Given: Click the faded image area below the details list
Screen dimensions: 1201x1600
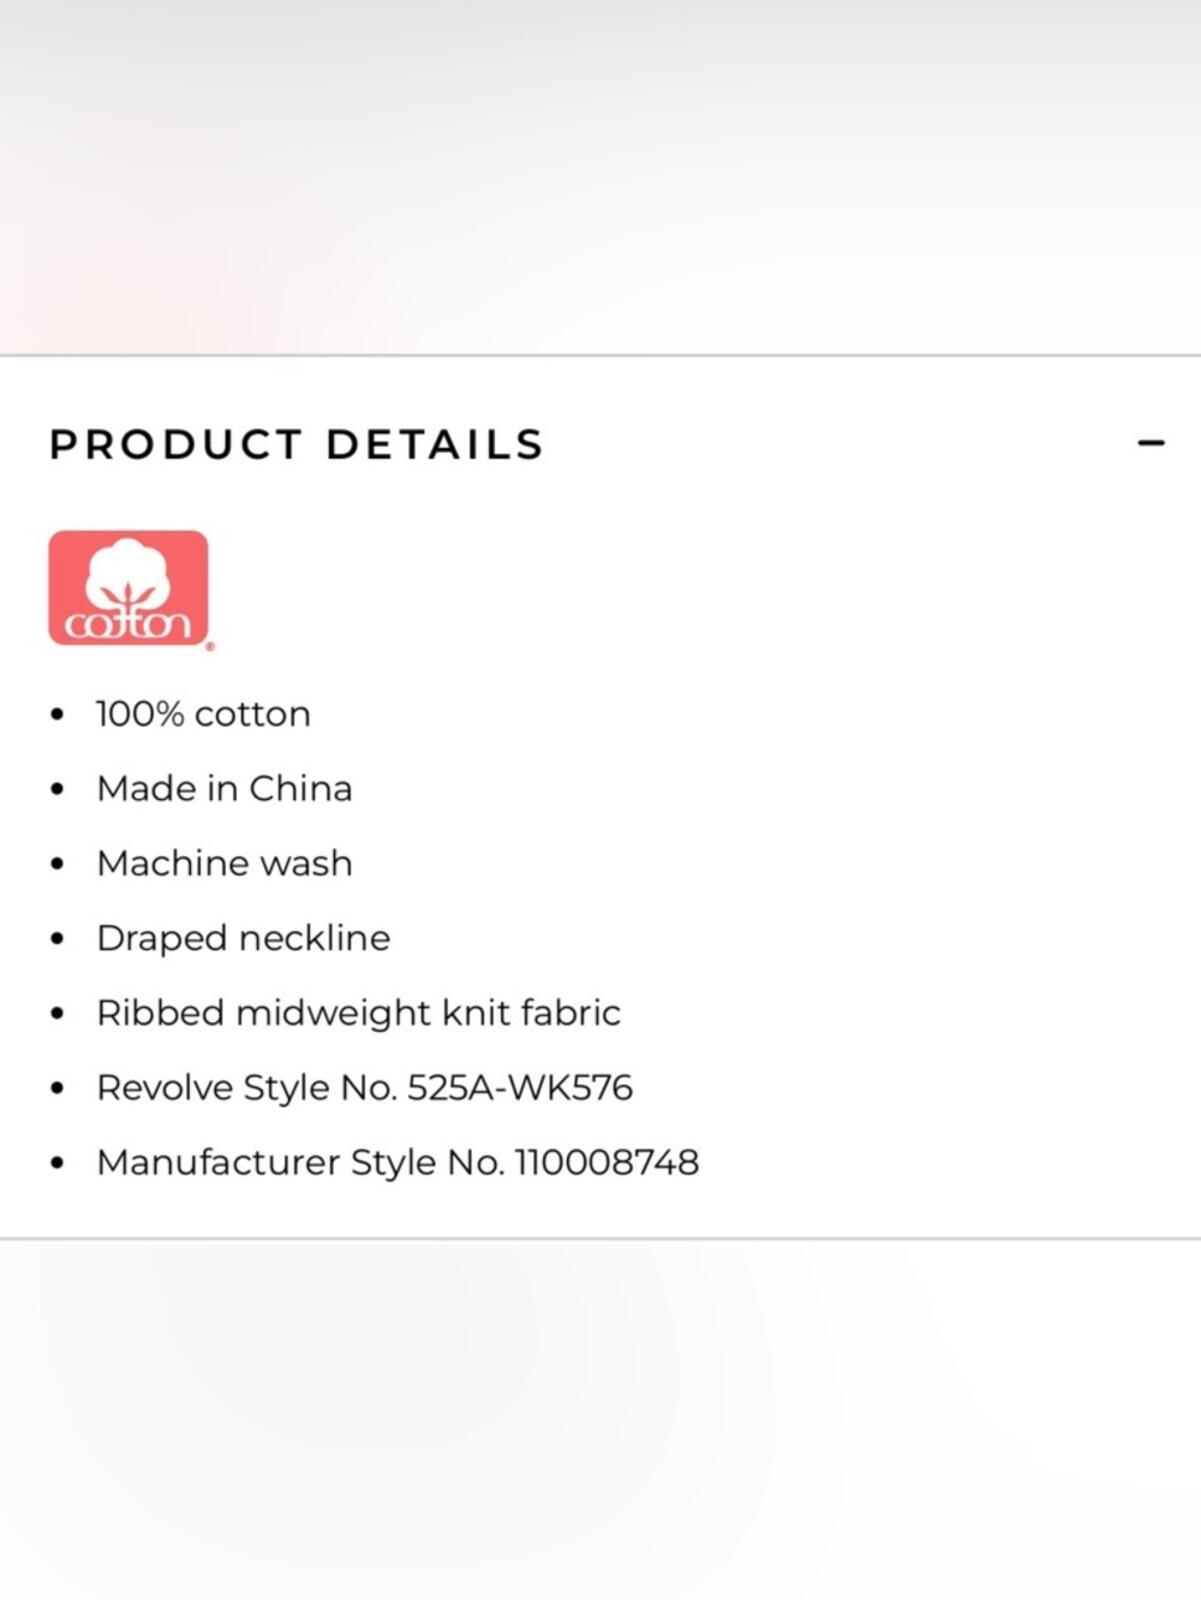Looking at the screenshot, I should click(600, 1420).
